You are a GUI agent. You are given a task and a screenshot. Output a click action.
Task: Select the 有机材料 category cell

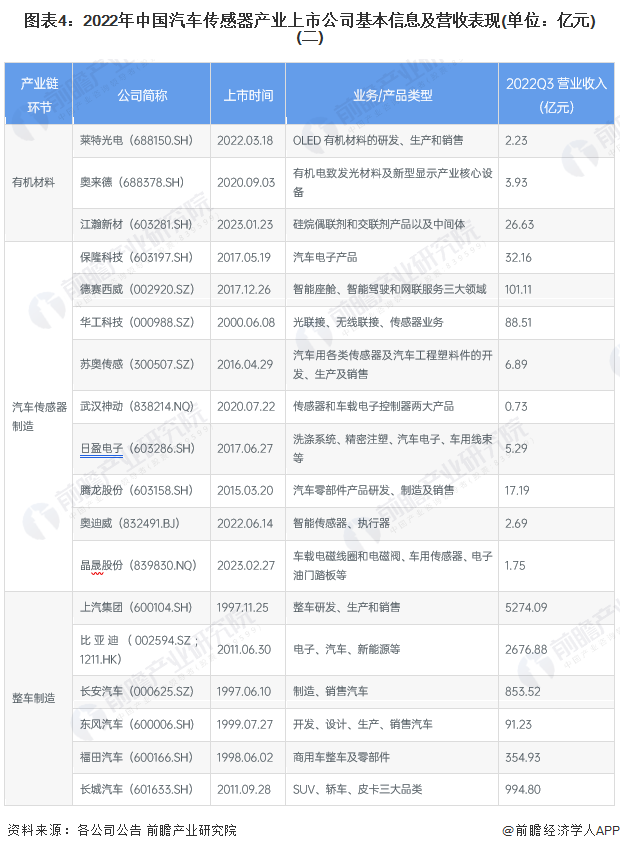[39, 183]
